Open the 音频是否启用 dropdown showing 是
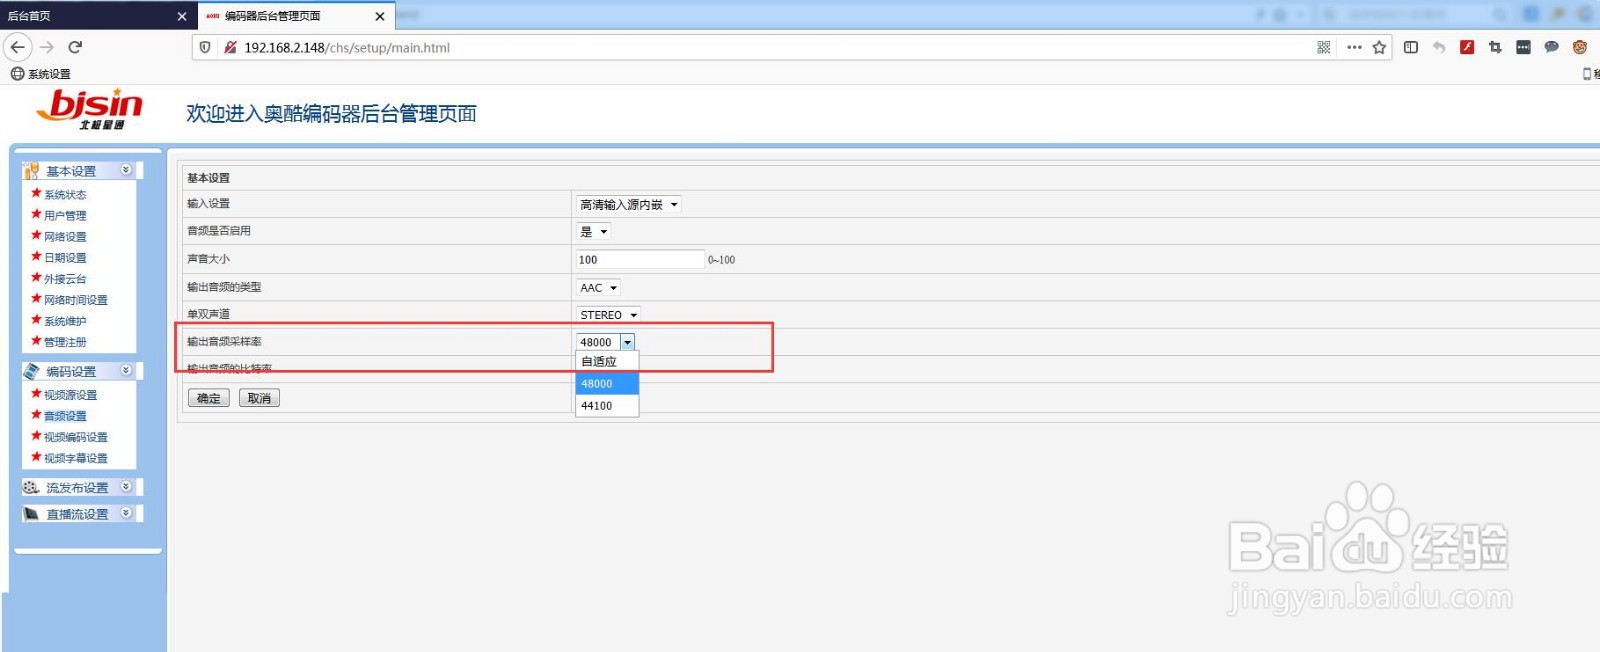This screenshot has width=1600, height=652. click(x=594, y=231)
